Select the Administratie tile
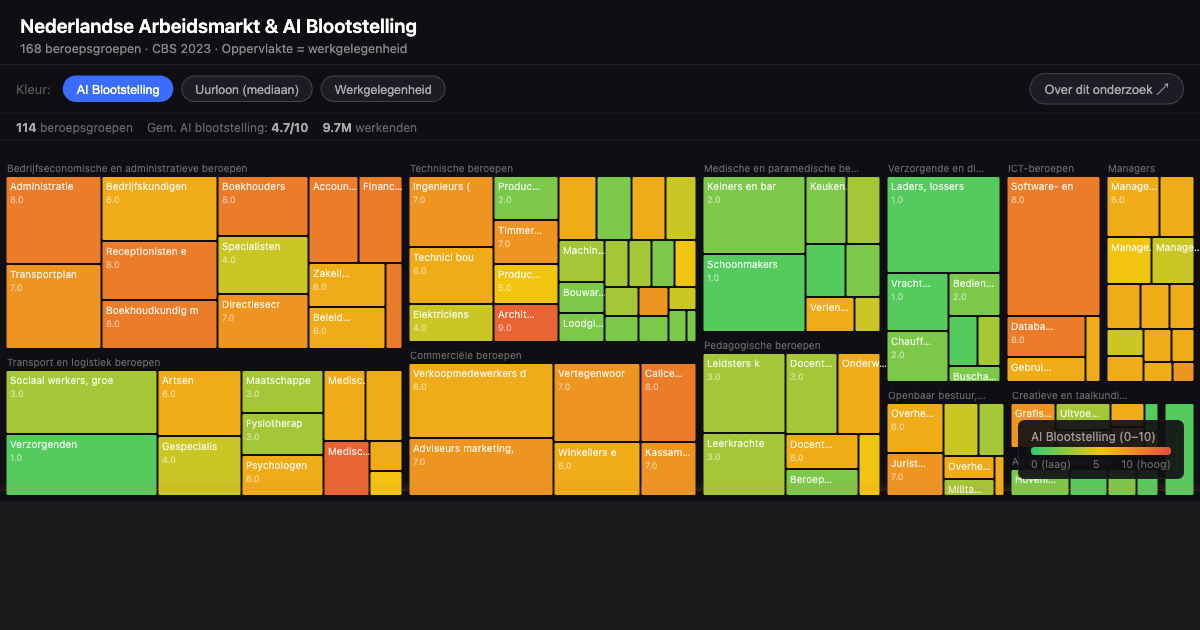This screenshot has height=630, width=1200. pos(53,220)
